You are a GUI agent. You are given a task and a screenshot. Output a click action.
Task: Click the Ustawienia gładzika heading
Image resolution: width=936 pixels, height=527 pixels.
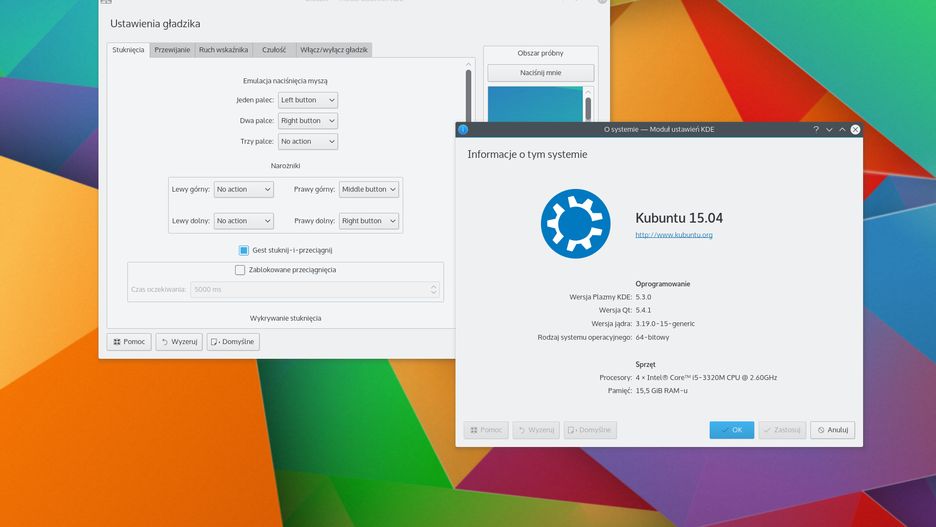click(x=155, y=24)
